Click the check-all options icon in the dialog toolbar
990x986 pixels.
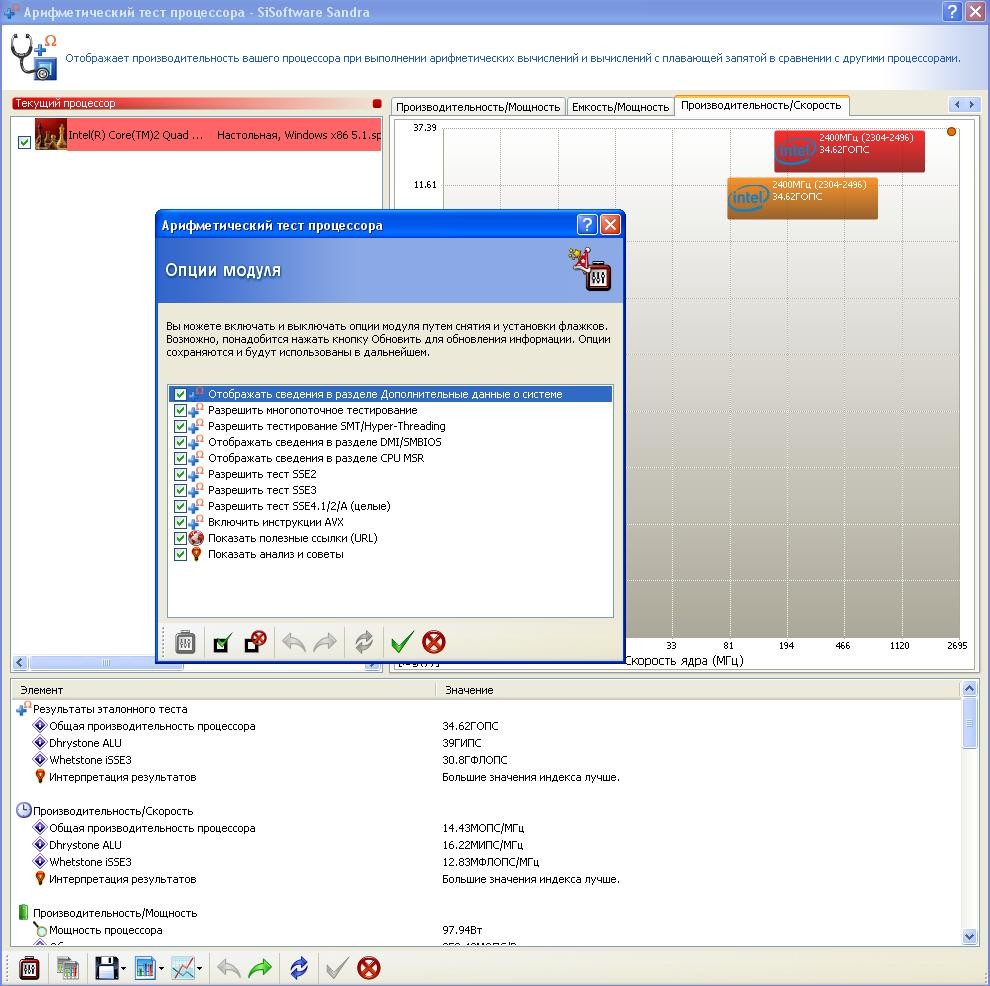[222, 643]
